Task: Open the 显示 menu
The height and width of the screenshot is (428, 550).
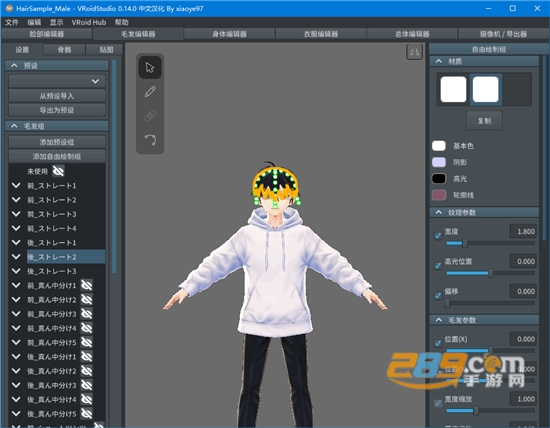Action: tap(56, 22)
